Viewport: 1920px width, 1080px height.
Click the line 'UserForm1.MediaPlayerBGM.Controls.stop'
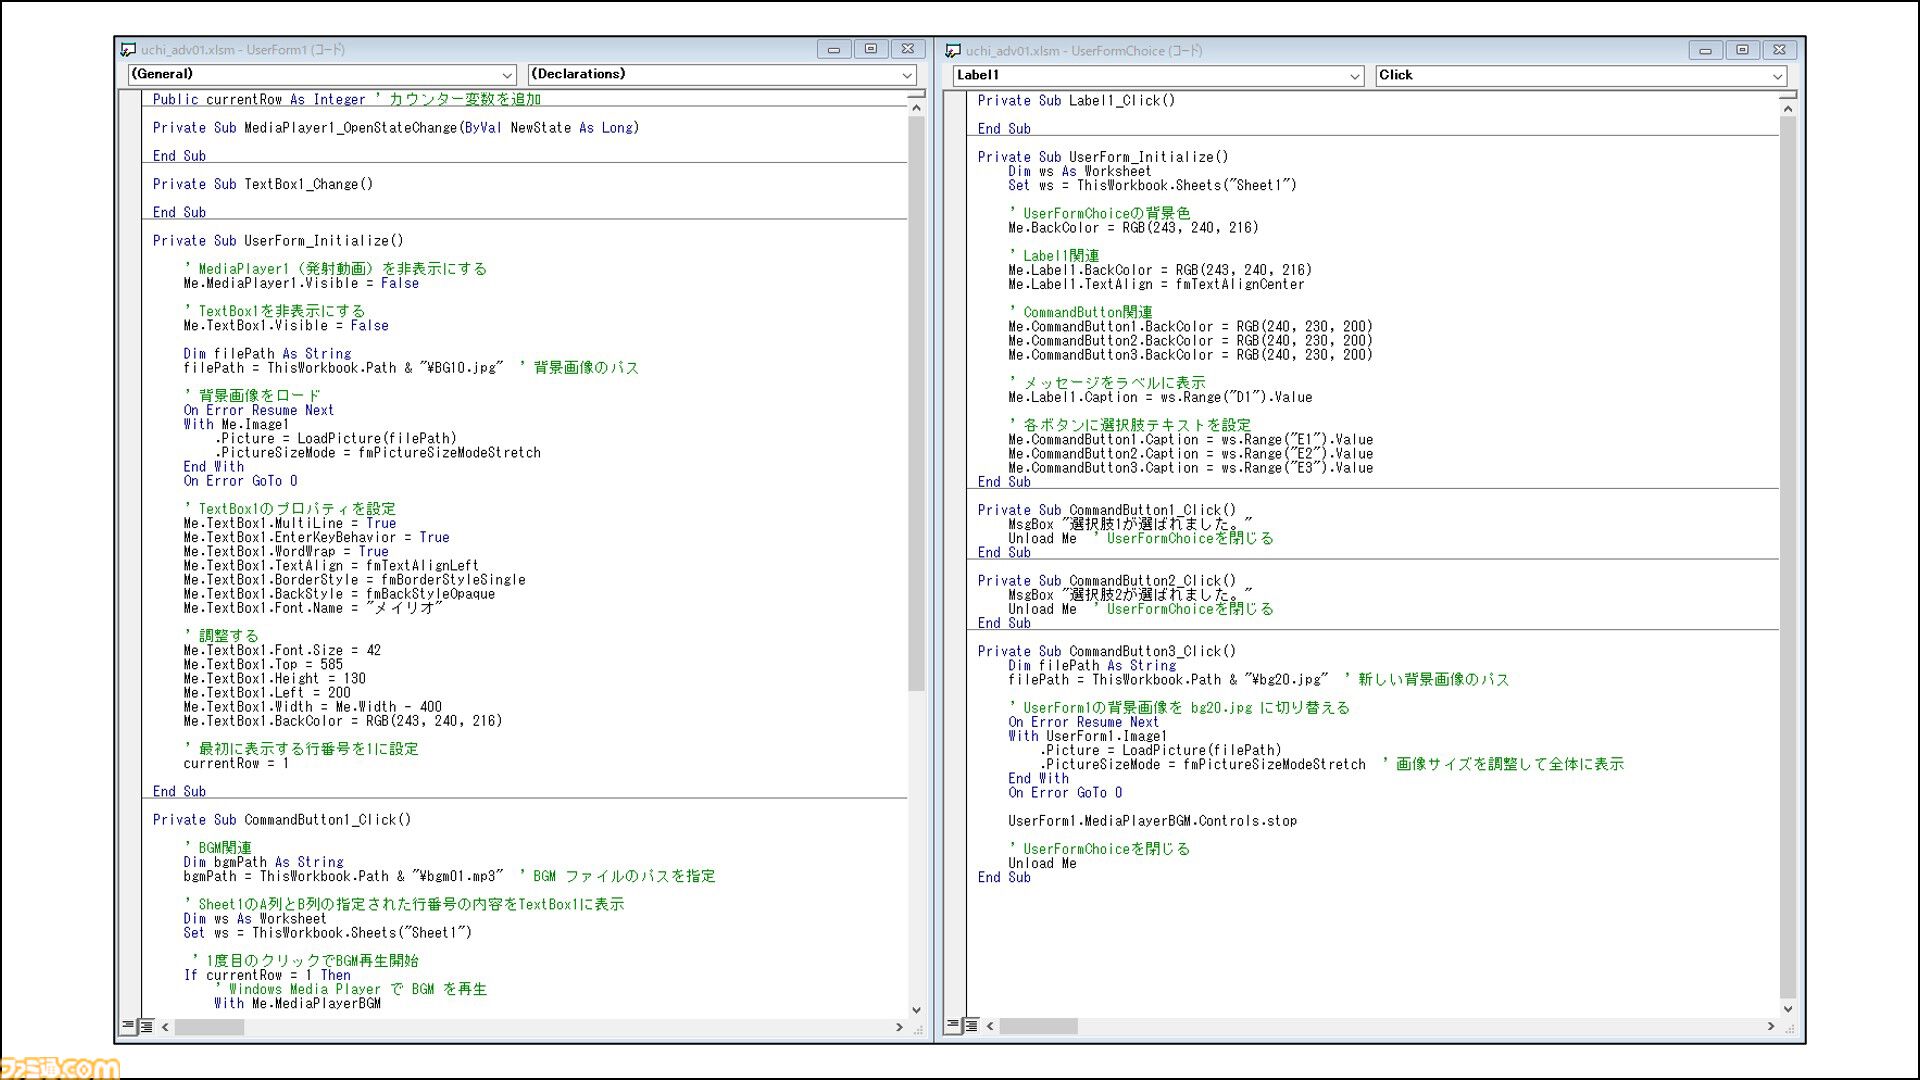coord(1152,820)
